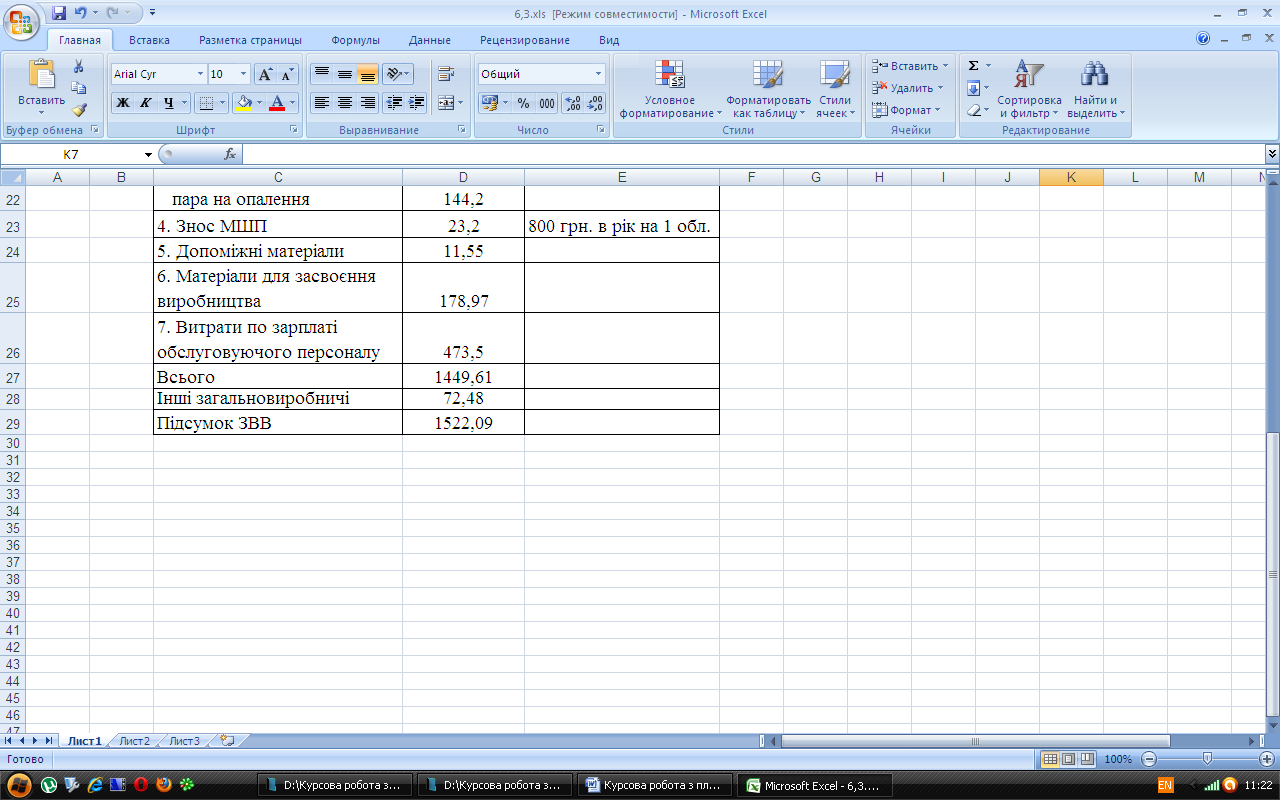Viewport: 1280px width, 800px height.
Task: Click the Name Box showing K7
Action: pos(72,154)
